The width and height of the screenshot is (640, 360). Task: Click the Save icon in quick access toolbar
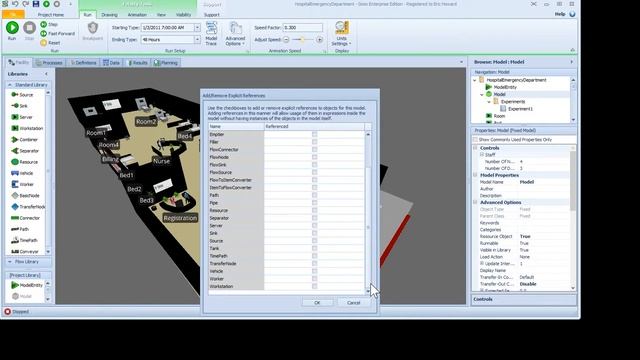coord(36,4)
